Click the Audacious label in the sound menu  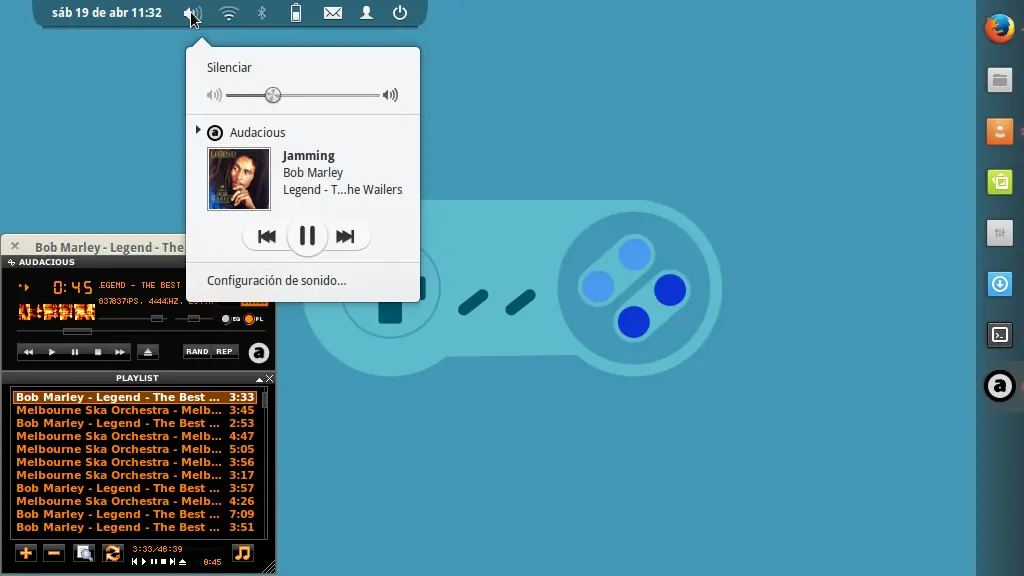pyautogui.click(x=257, y=133)
